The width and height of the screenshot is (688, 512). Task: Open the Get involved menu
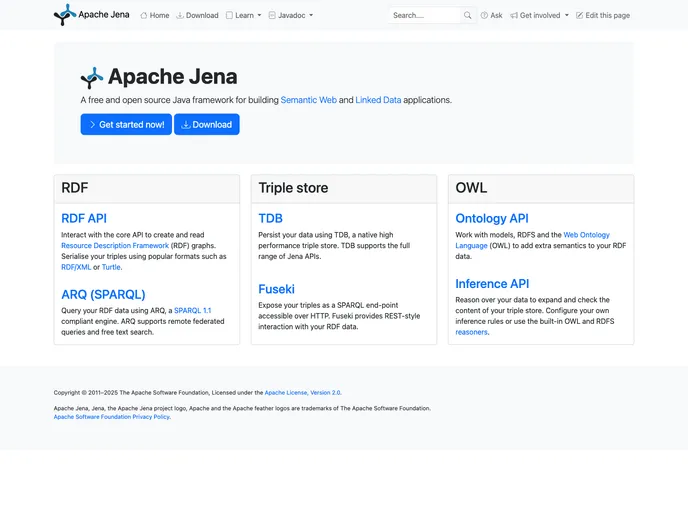click(x=540, y=15)
